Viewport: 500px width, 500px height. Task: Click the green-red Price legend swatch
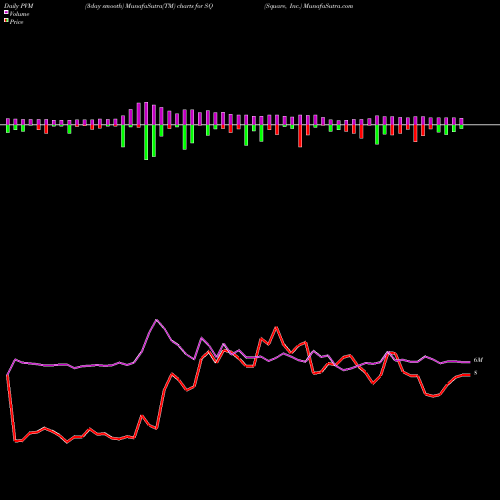click(6, 21)
